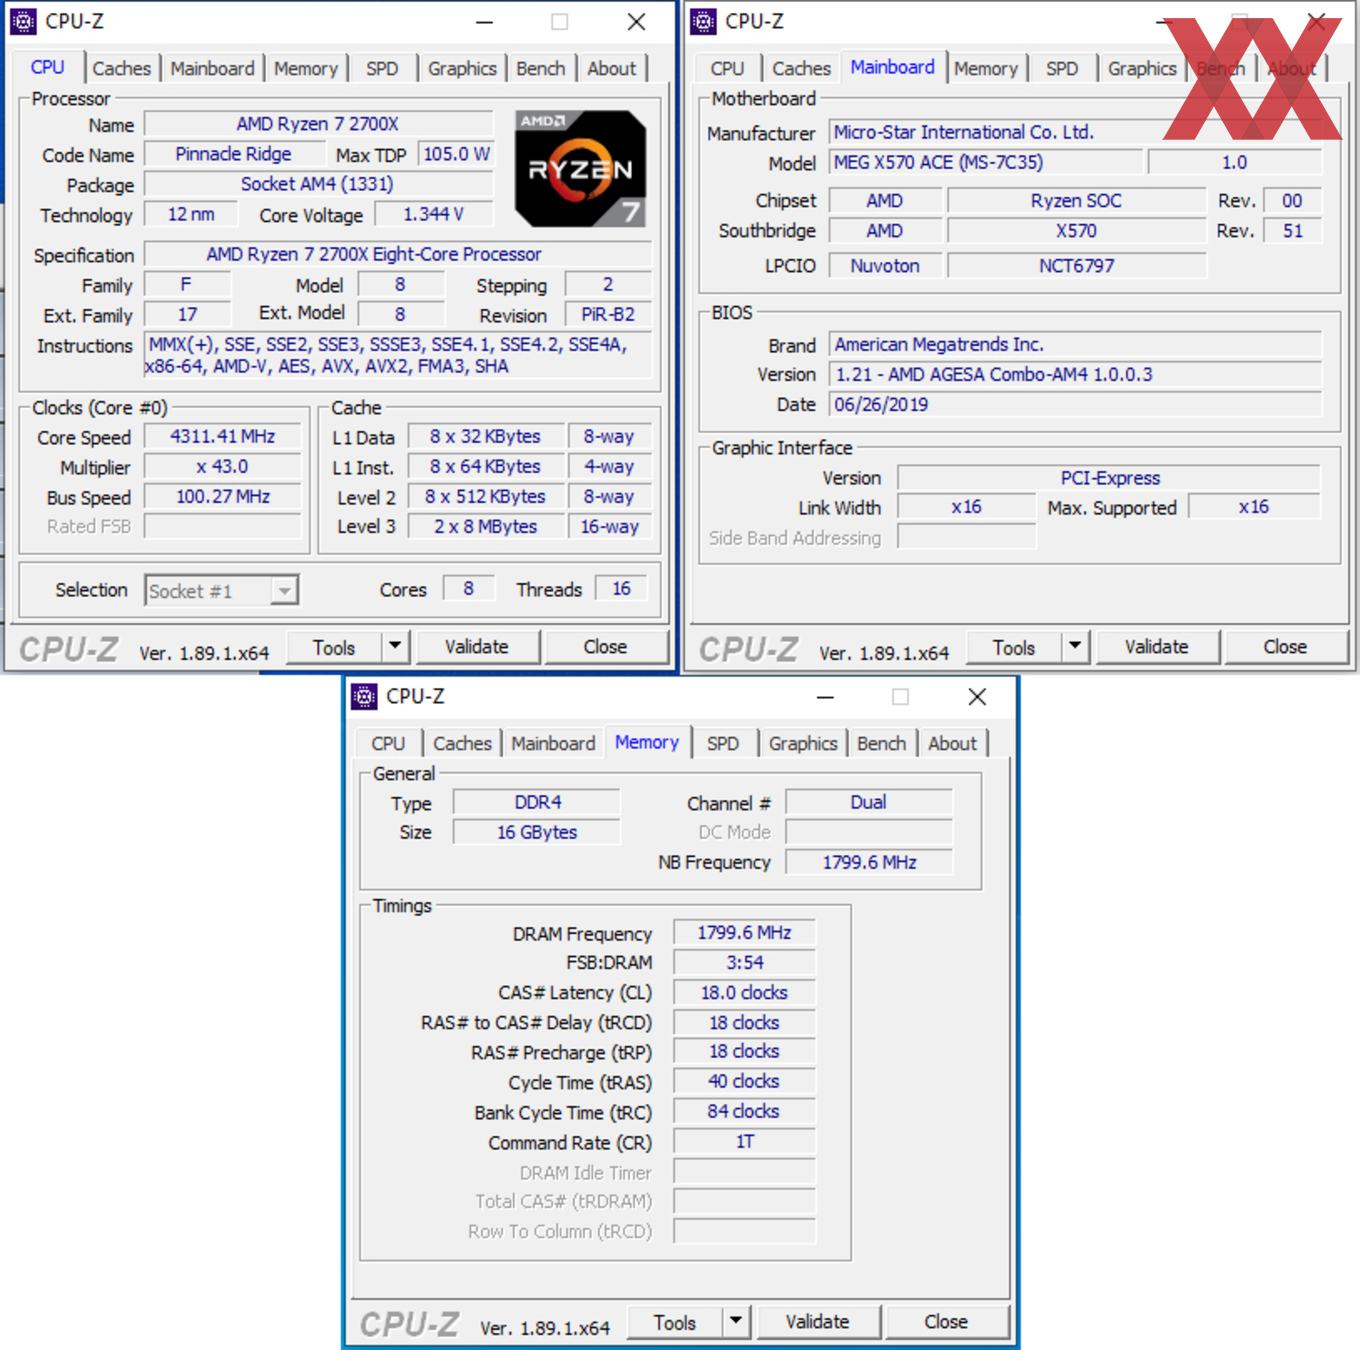
Task: Click BIOS date '06/26/2019'
Action: click(x=1075, y=404)
